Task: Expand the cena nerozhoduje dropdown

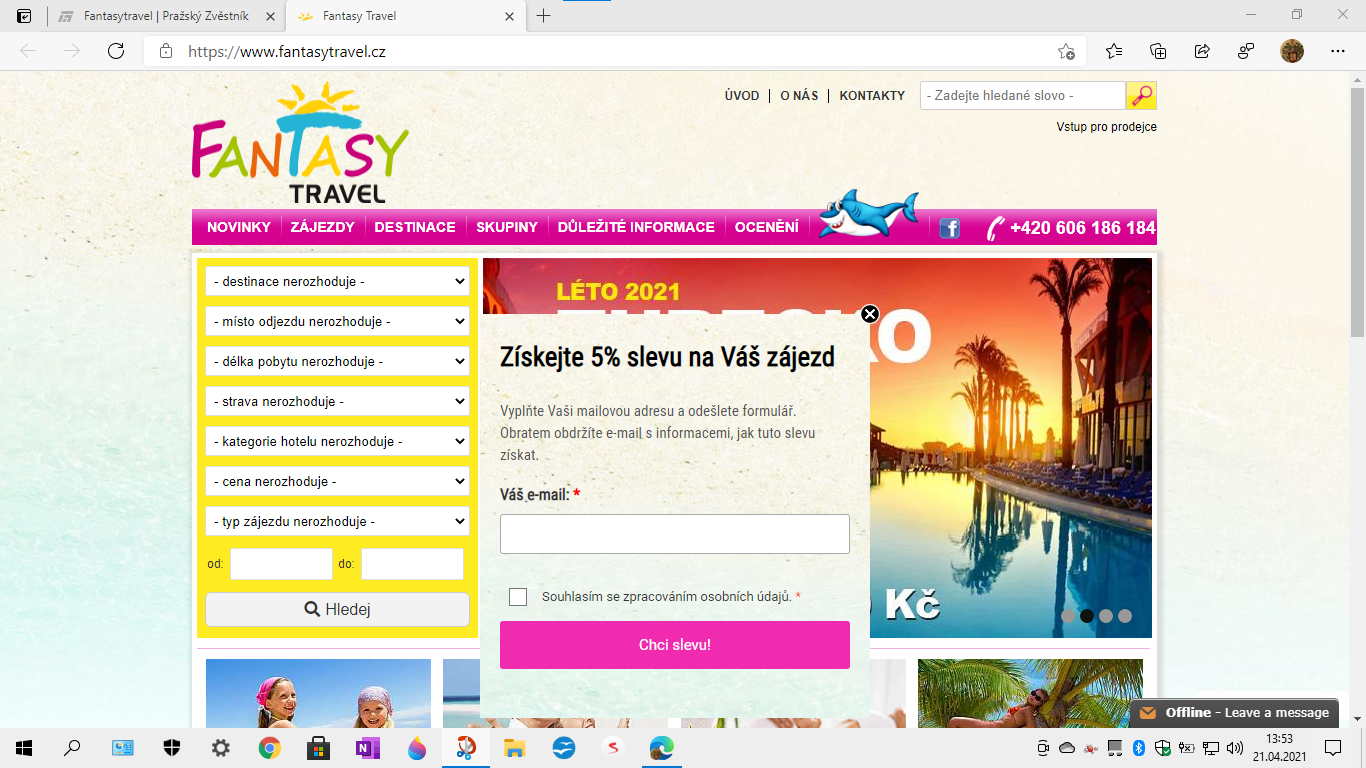Action: [x=337, y=482]
